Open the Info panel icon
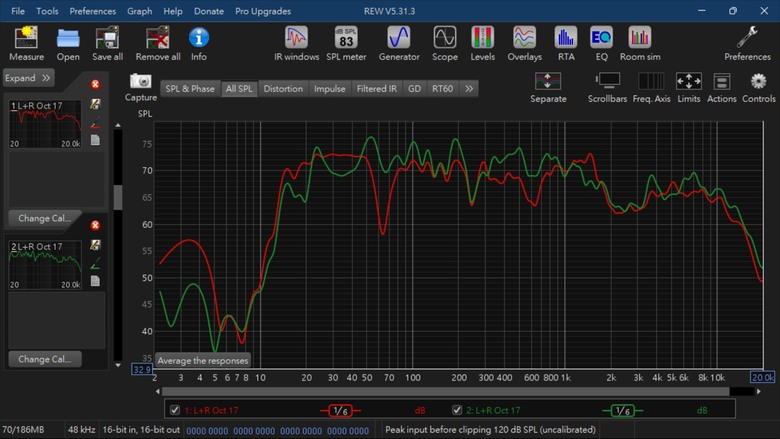 [198, 38]
